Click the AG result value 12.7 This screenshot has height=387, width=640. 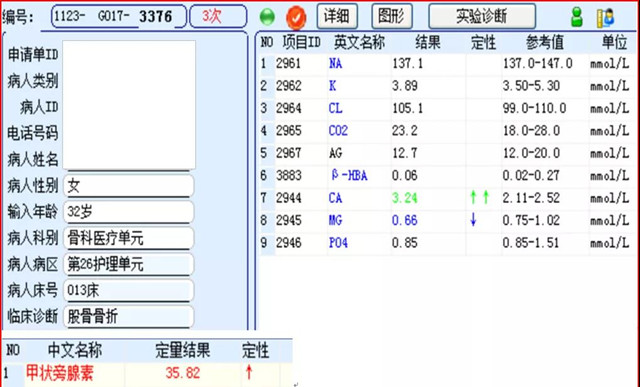[x=405, y=153]
